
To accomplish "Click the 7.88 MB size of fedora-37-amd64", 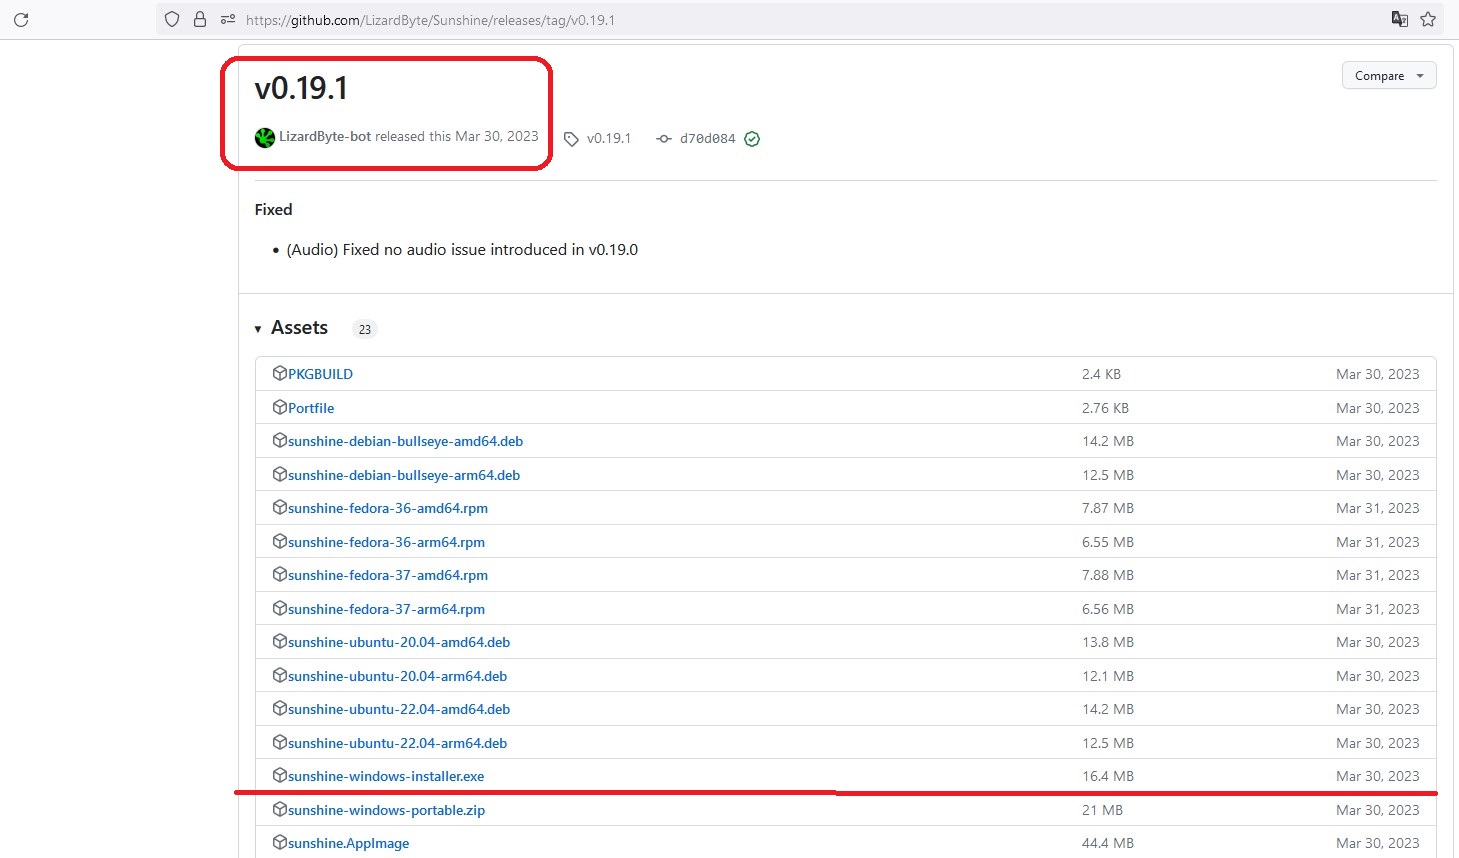I will pos(1108,575).
